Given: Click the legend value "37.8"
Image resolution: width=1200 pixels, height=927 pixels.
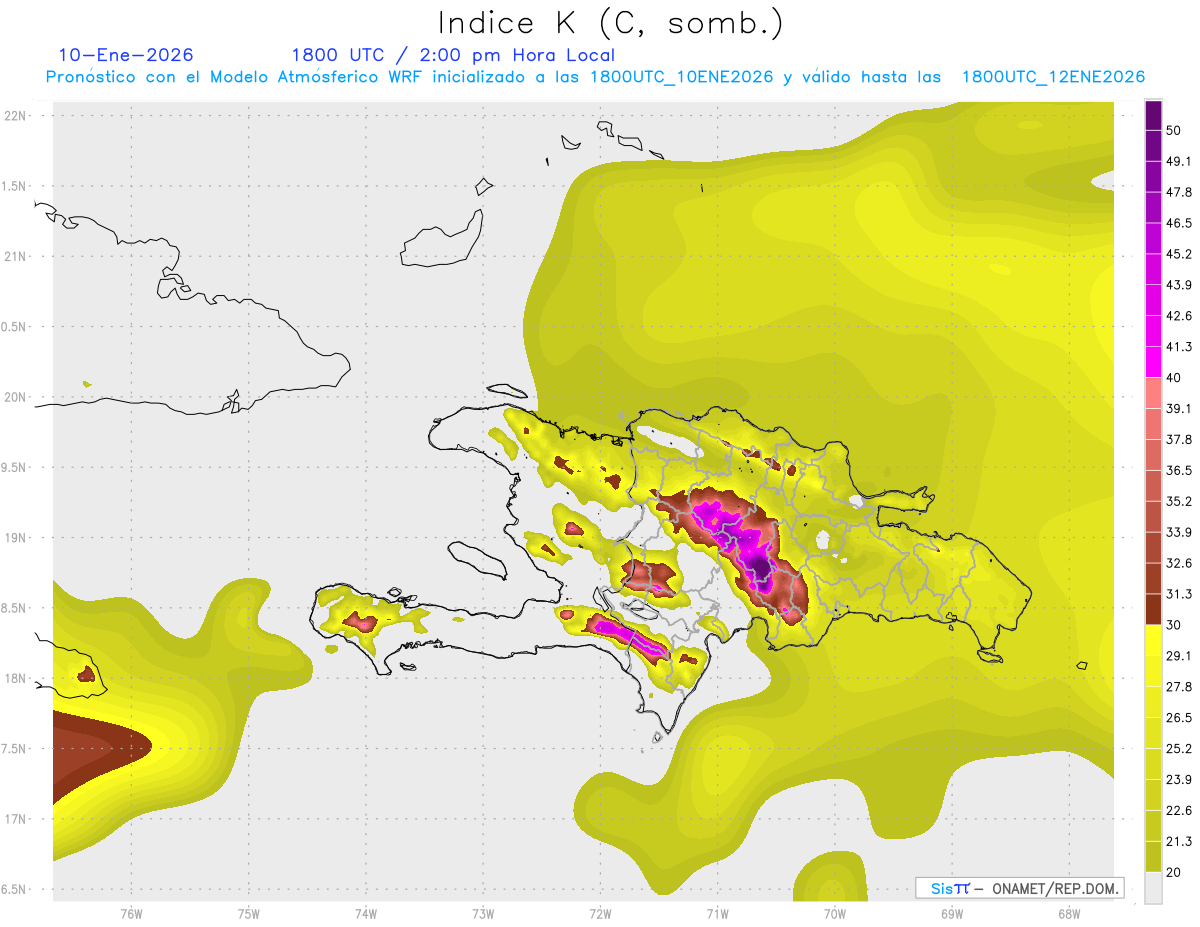Looking at the screenshot, I should tap(1178, 439).
